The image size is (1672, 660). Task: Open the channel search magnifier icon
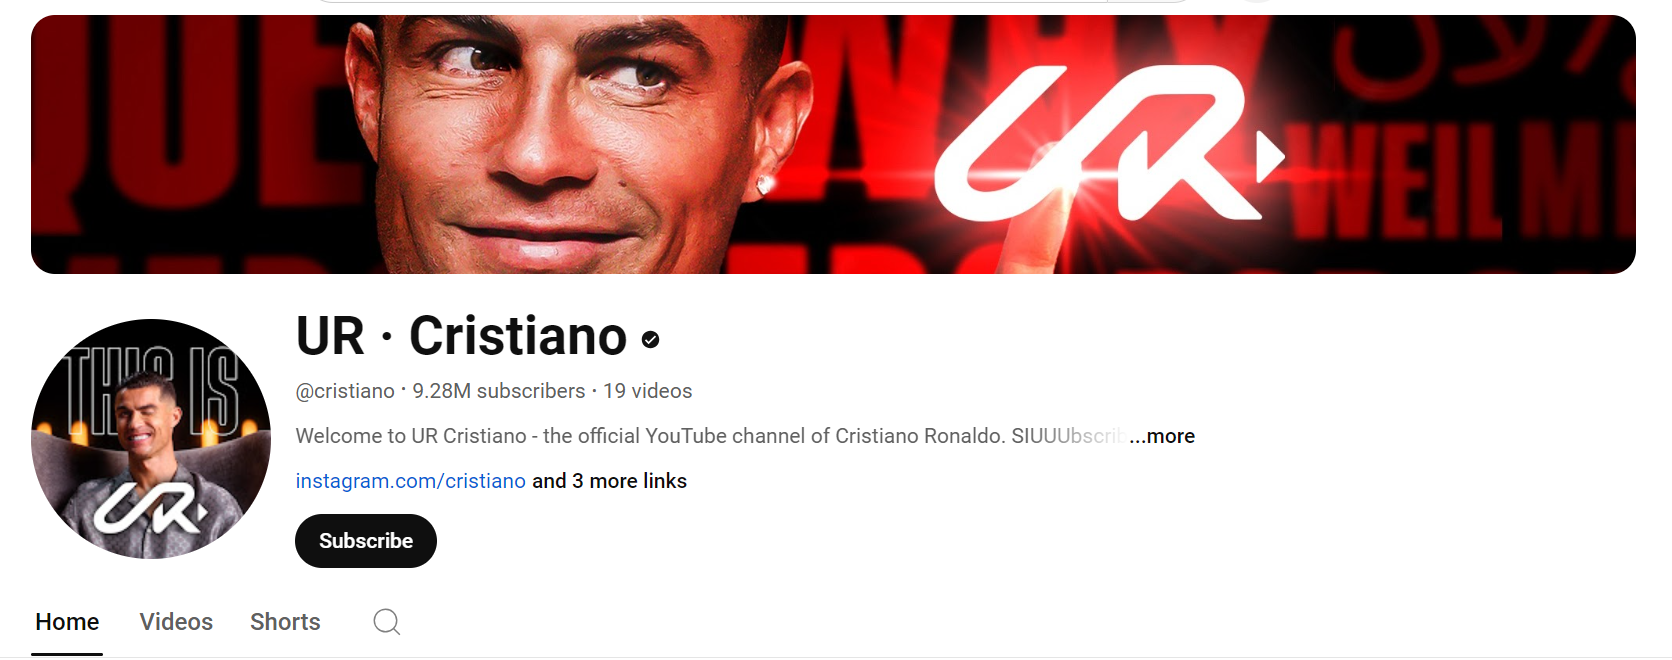coord(387,622)
